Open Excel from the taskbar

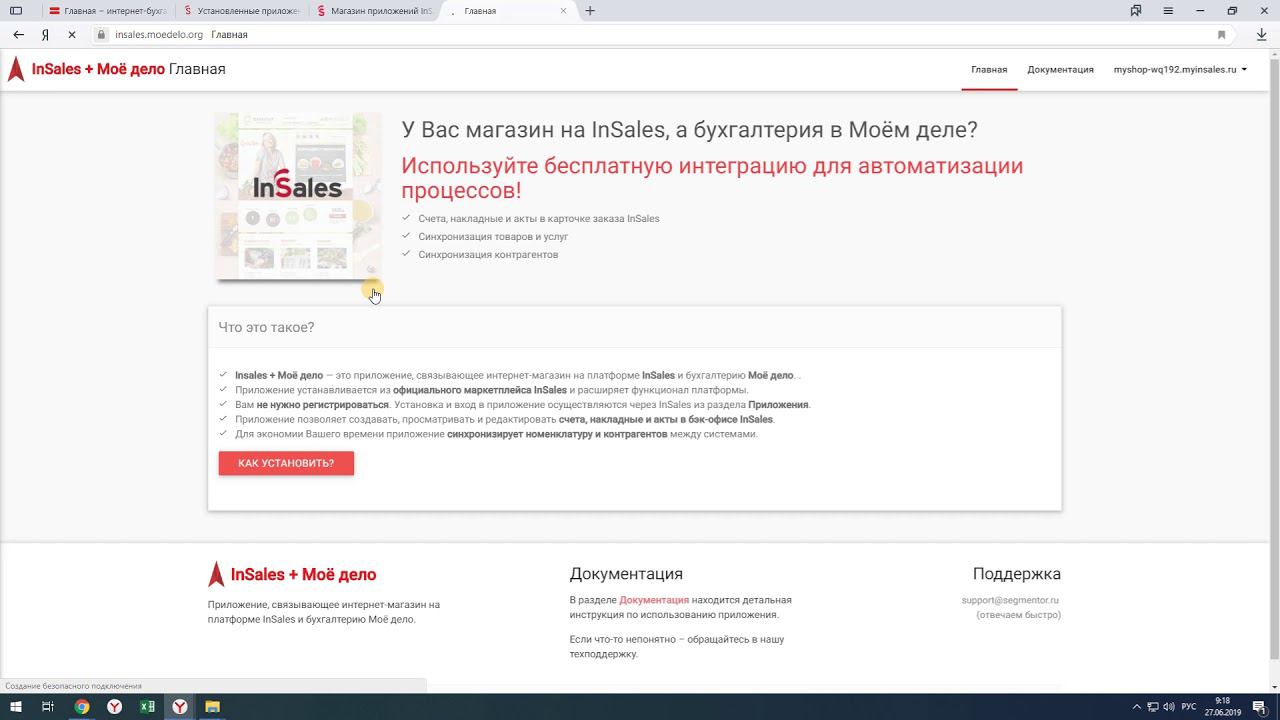(147, 707)
